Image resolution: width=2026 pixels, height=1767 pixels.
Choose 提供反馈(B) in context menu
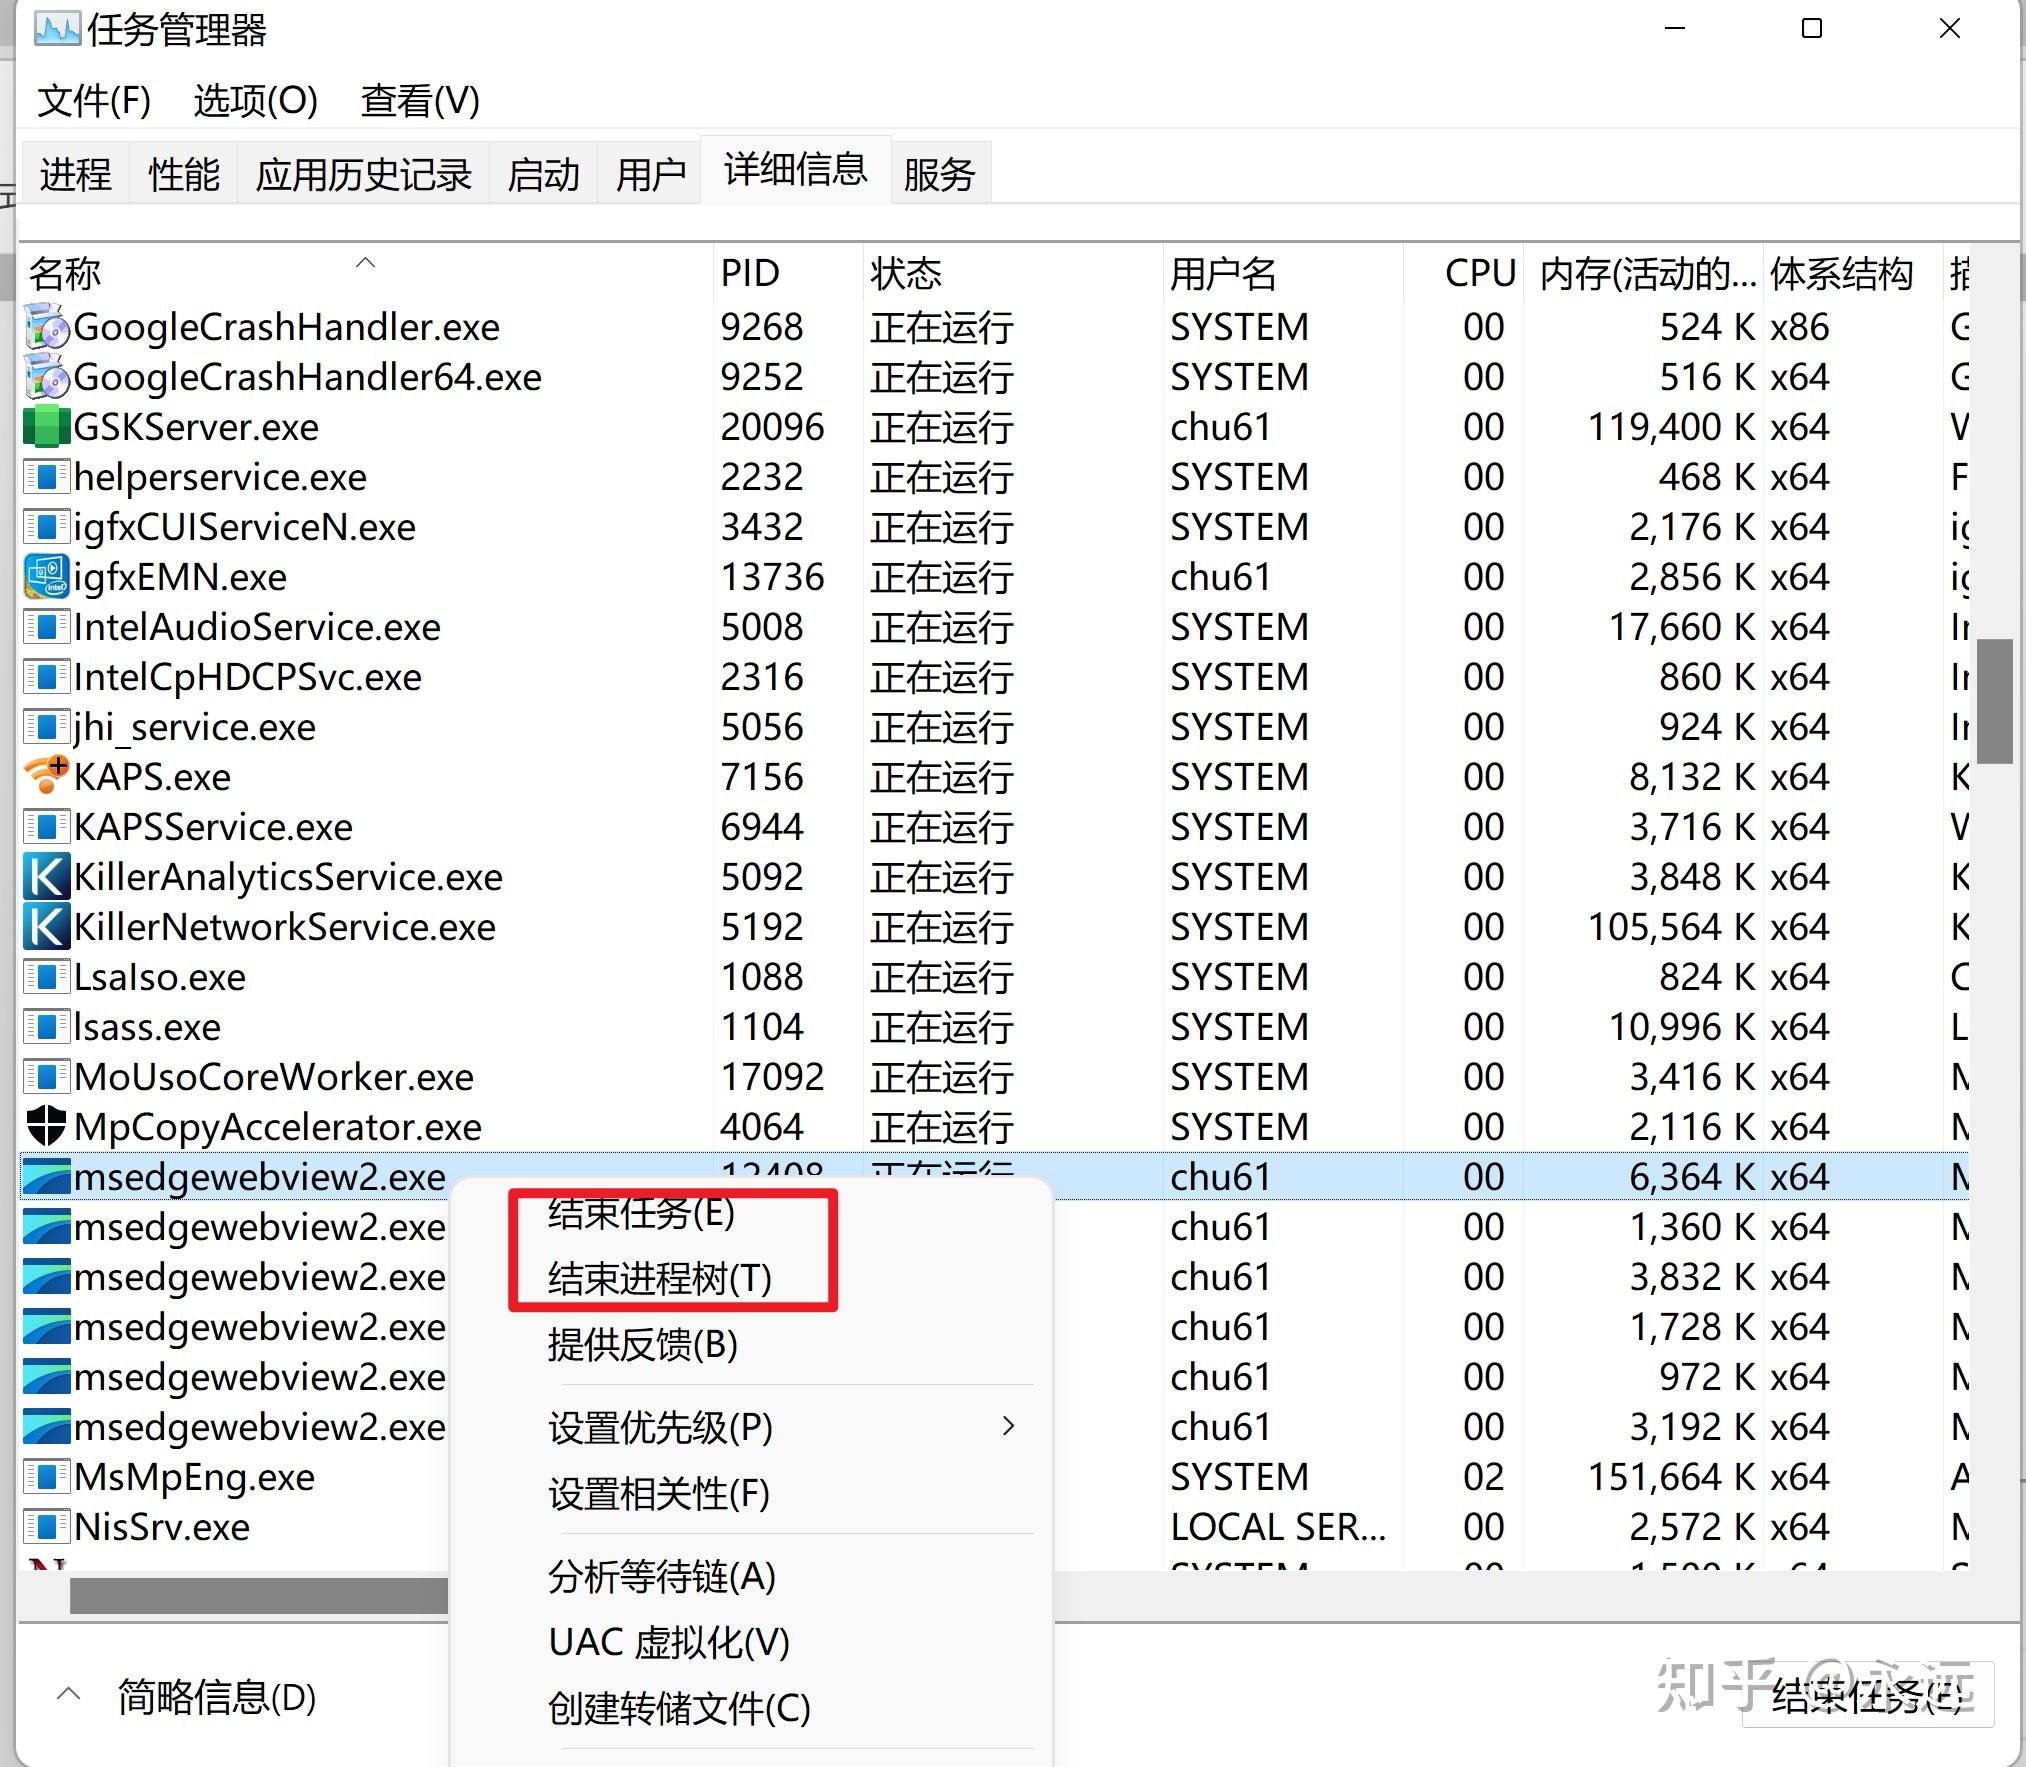point(642,1345)
